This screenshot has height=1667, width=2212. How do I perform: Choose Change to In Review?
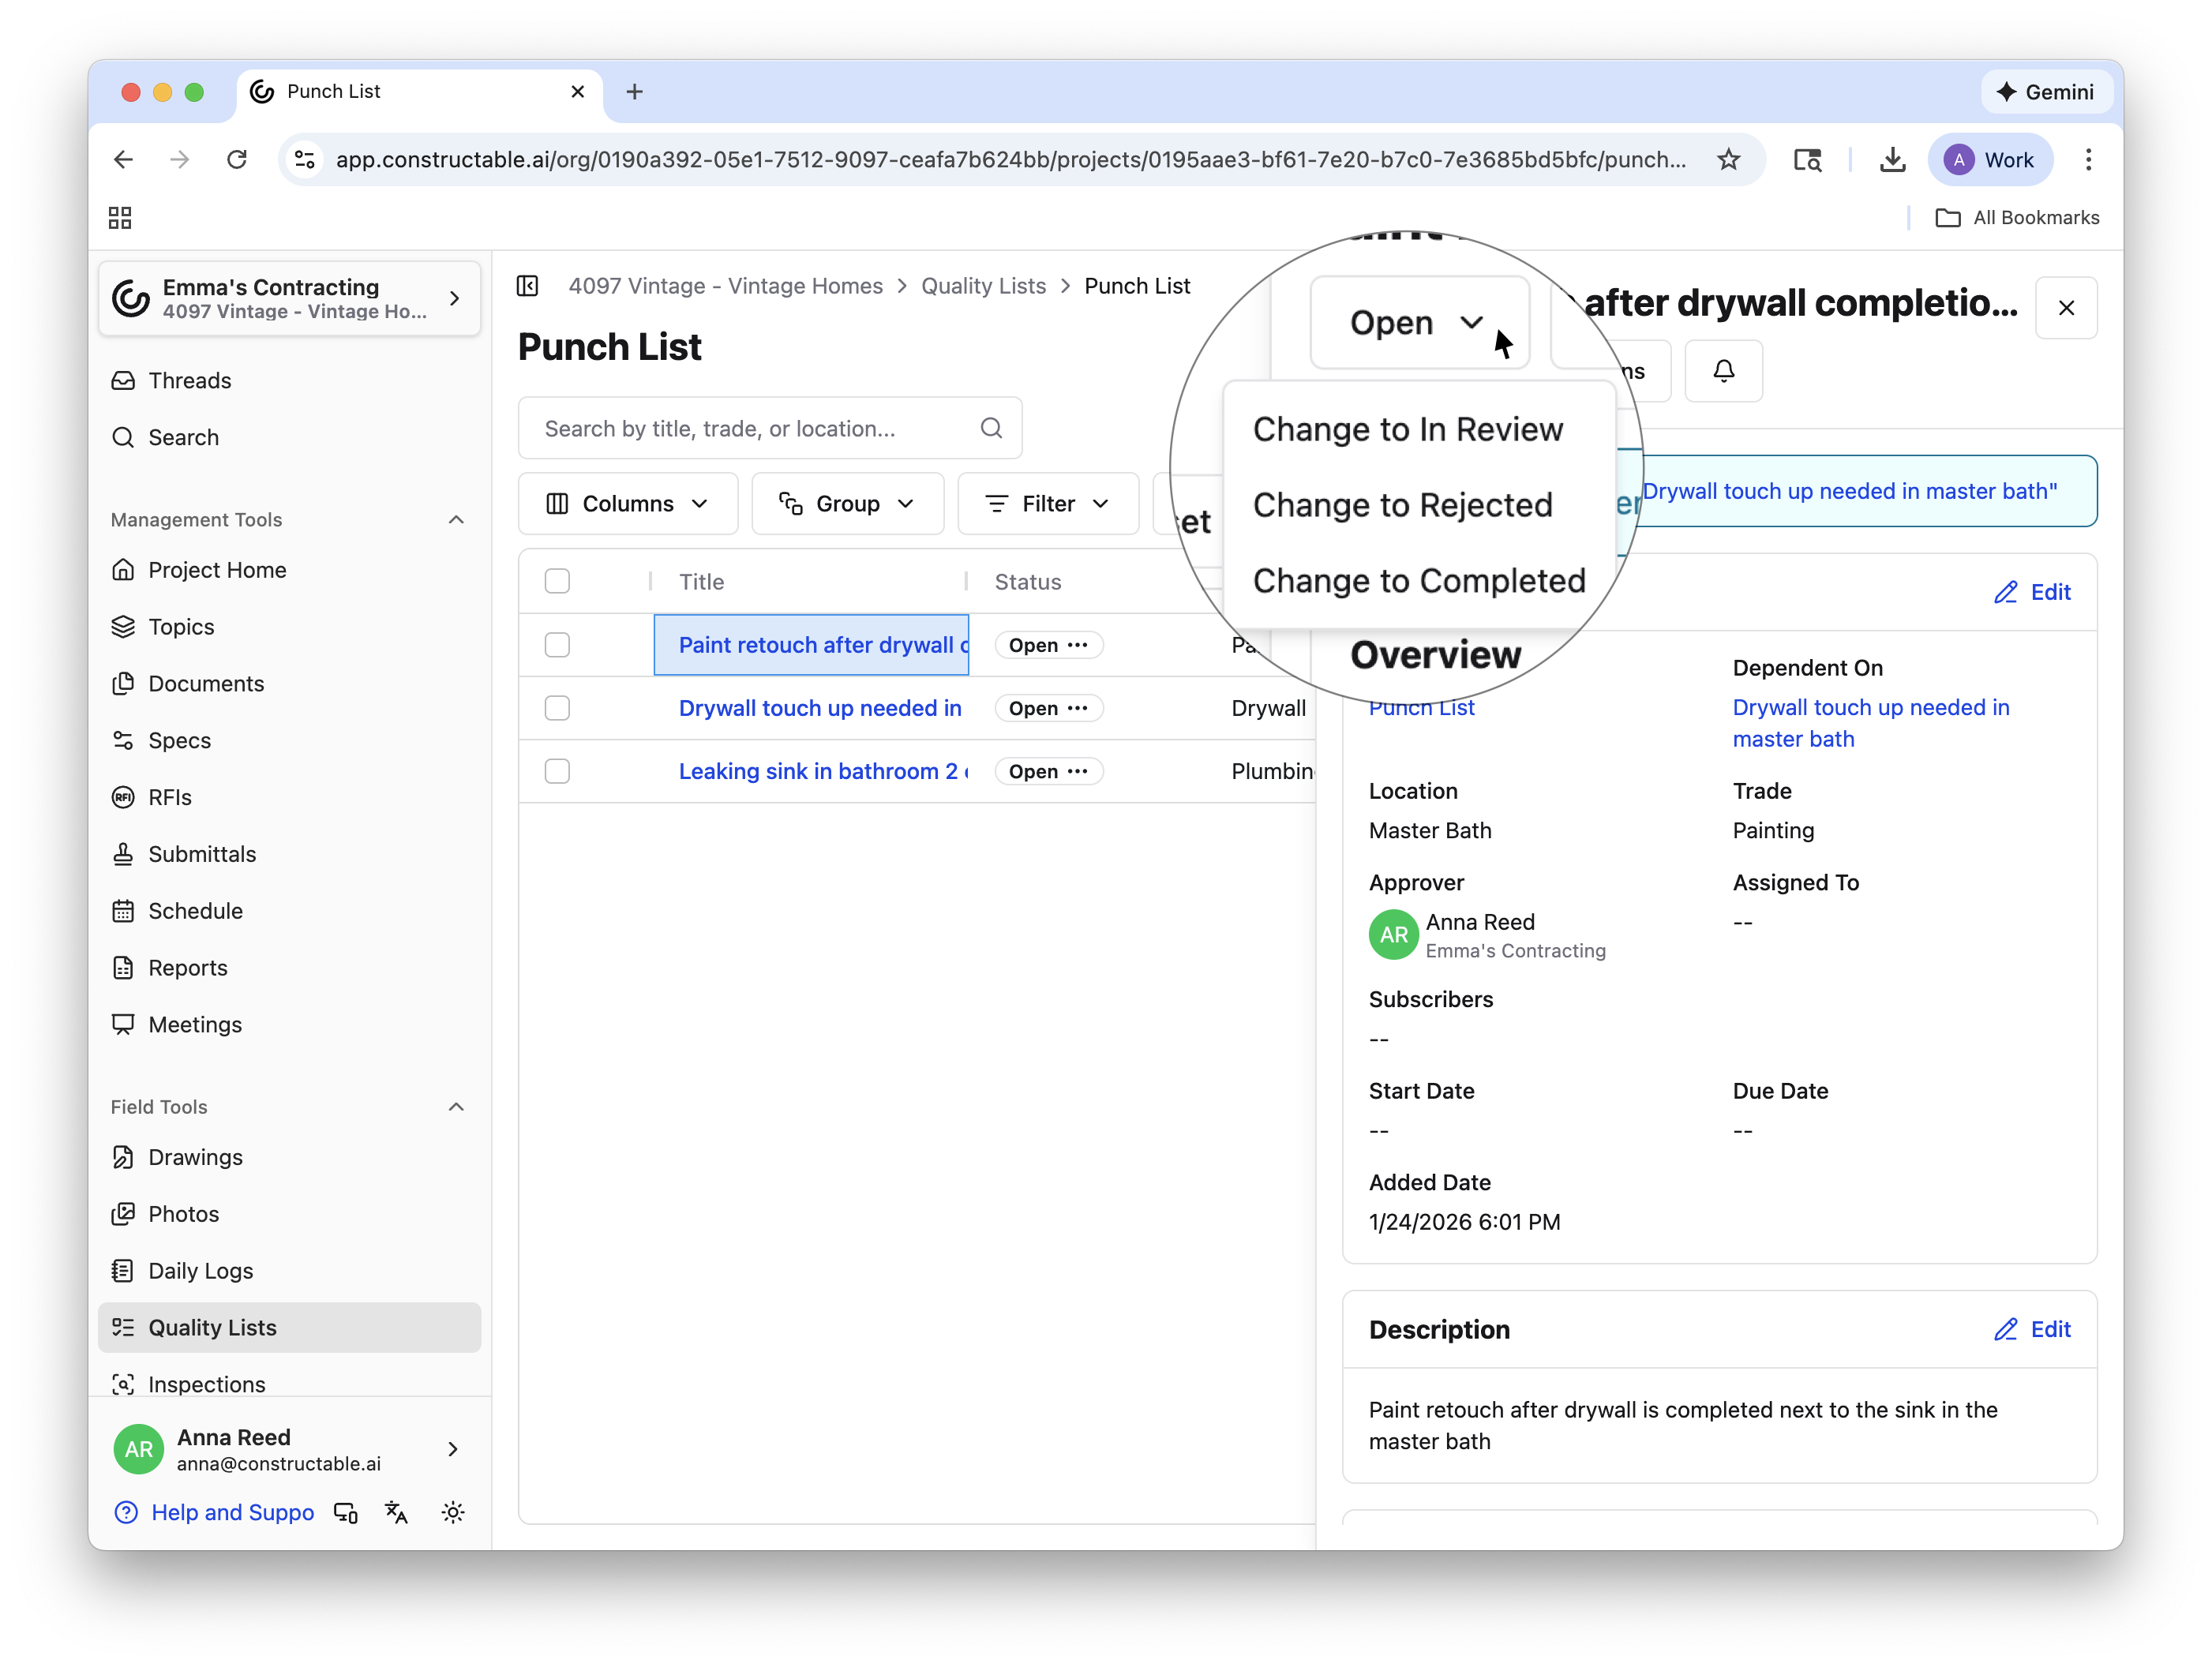(x=1407, y=430)
